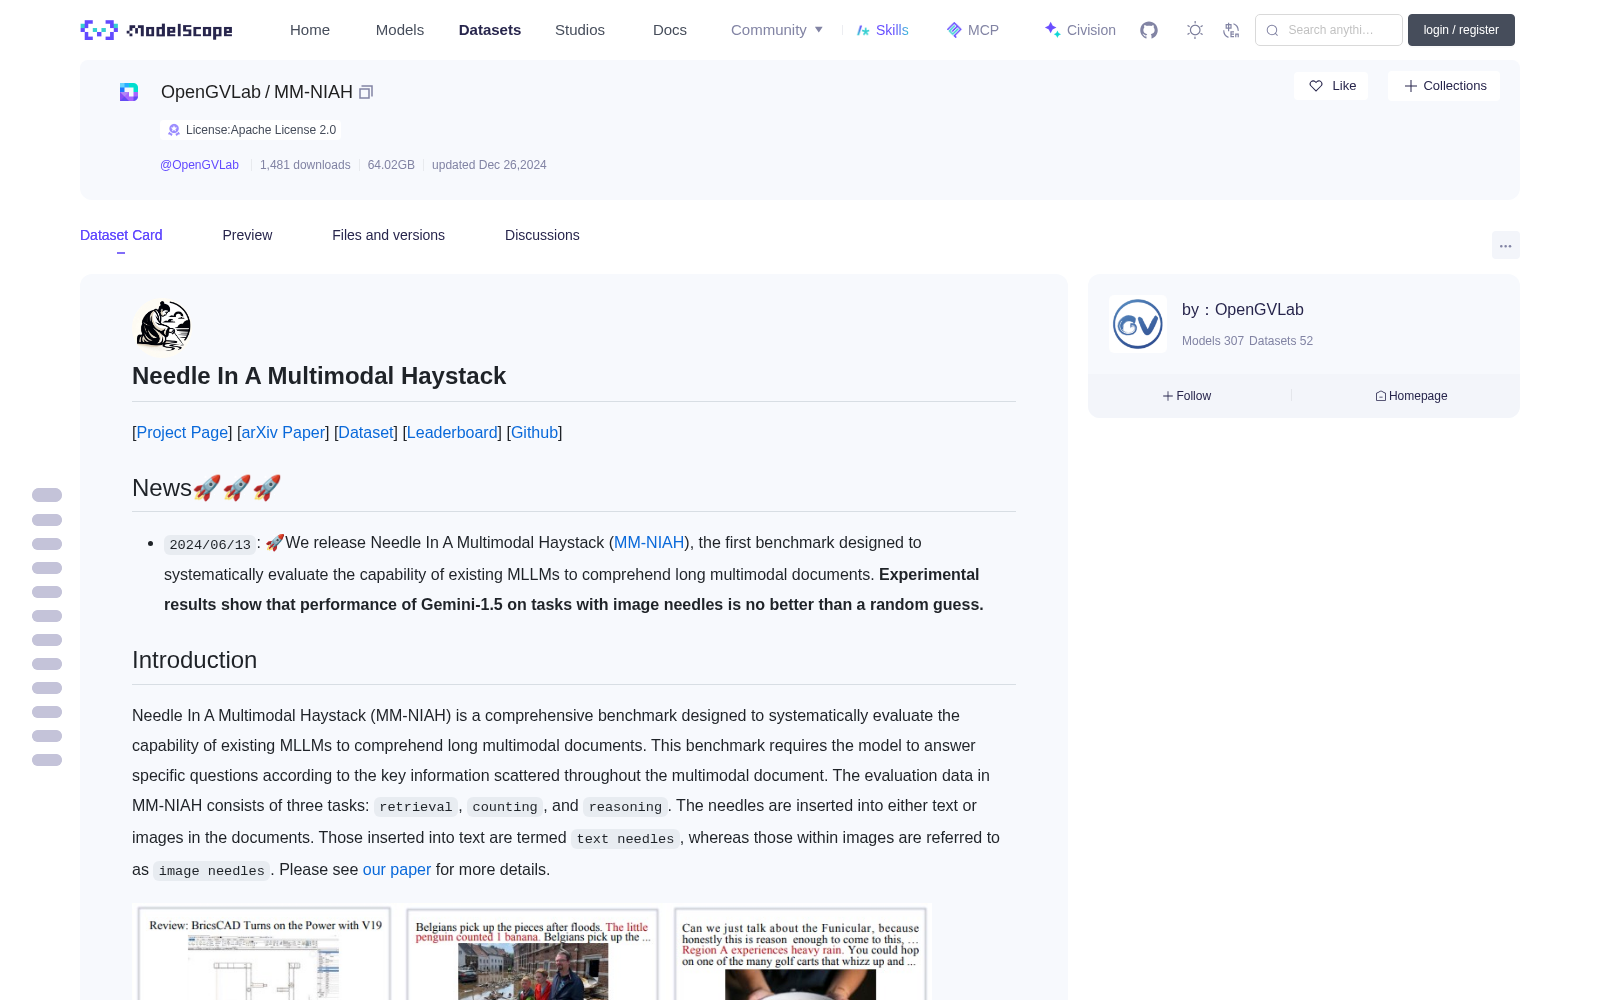Follow the OpenGVLab organization
The image size is (1600, 1000).
tap(1187, 396)
